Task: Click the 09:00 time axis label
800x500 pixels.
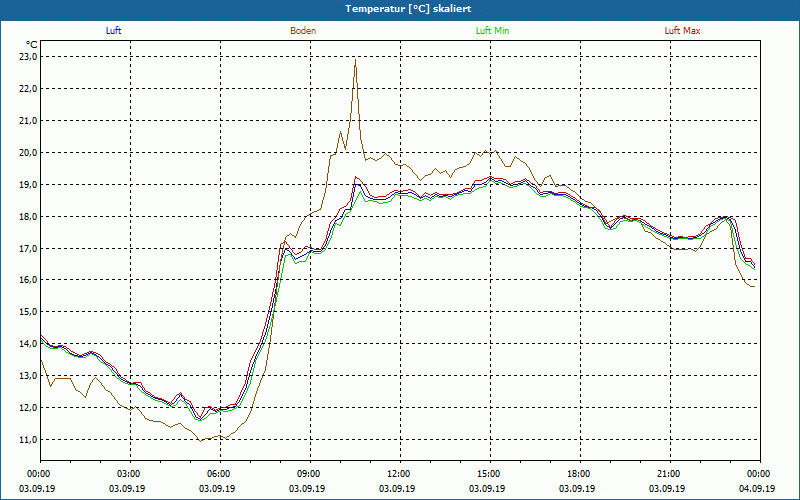Action: [310, 474]
